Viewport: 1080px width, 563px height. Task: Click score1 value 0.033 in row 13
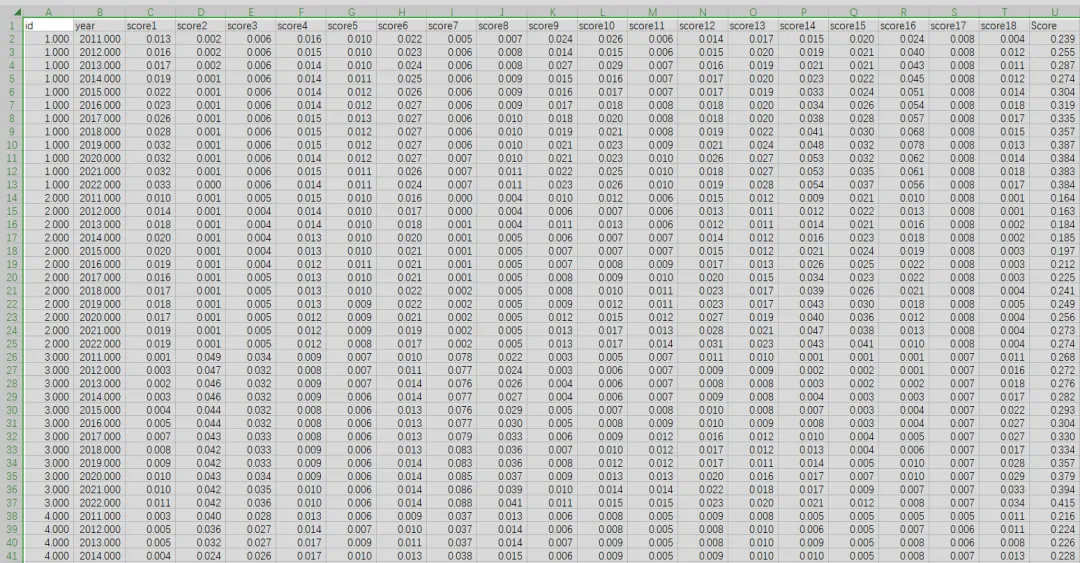(x=149, y=185)
